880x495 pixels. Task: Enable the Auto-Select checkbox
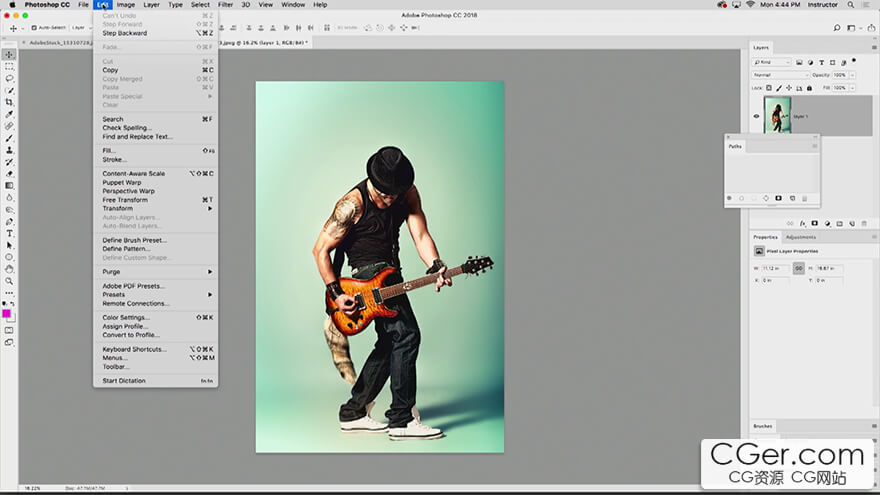pyautogui.click(x=34, y=28)
